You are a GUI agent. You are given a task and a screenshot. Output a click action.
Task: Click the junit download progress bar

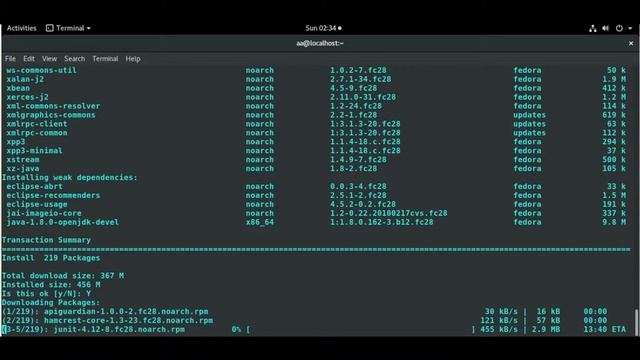(361, 330)
